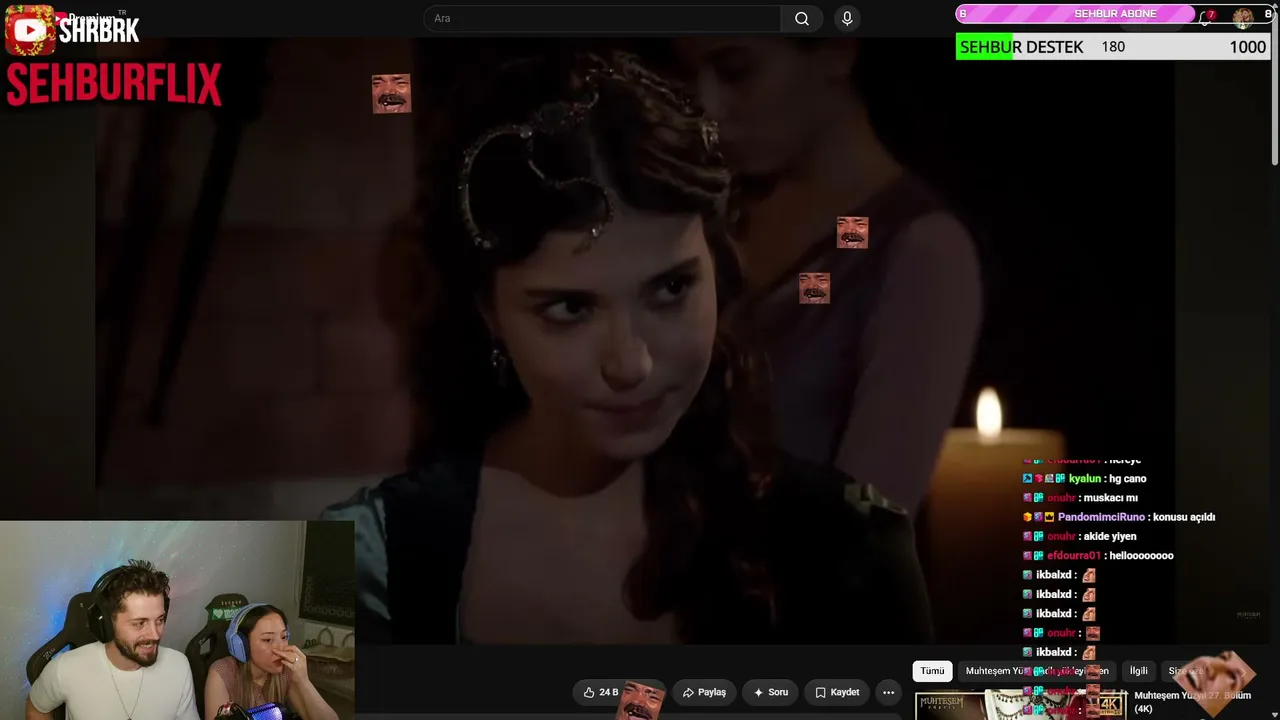Click chat username efdourra01 saying hellooooooo
This screenshot has width=1280, height=720.
coord(1073,556)
